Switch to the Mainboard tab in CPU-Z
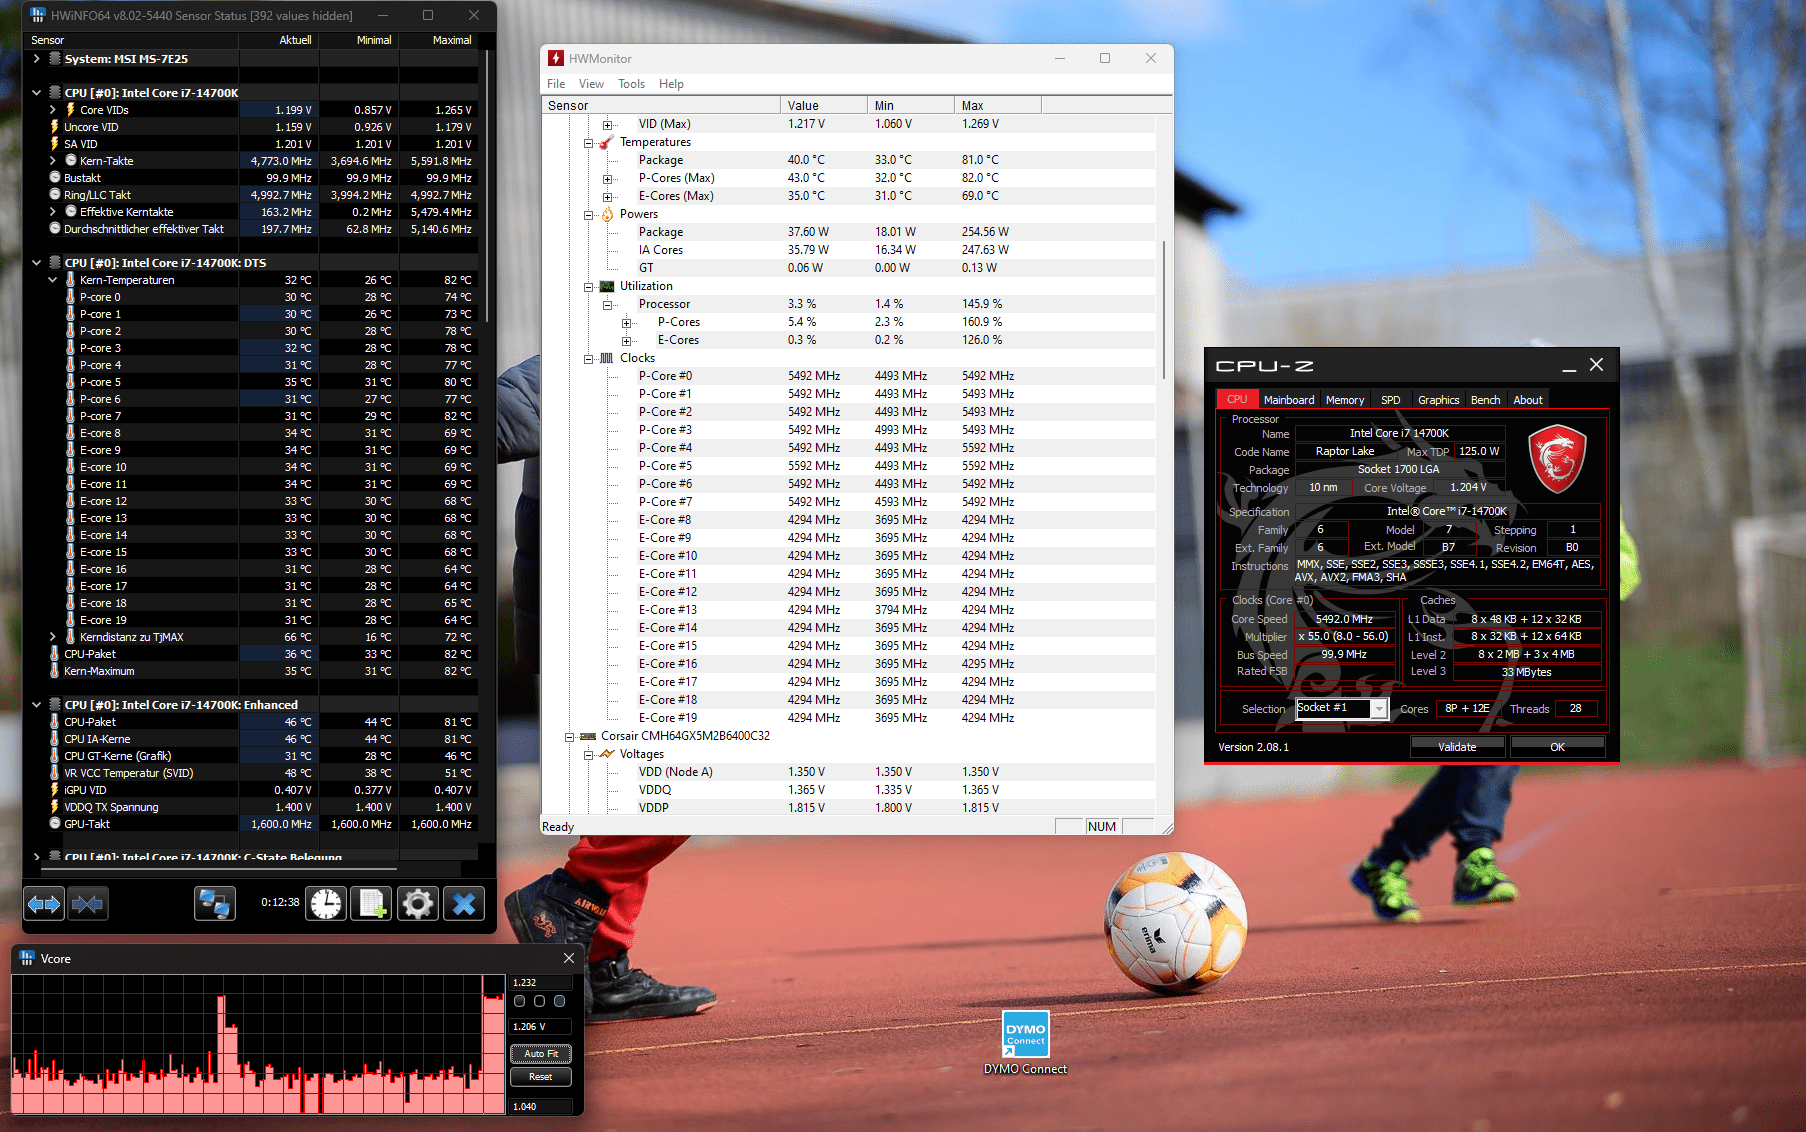Viewport: 1806px width, 1132px height. point(1289,400)
